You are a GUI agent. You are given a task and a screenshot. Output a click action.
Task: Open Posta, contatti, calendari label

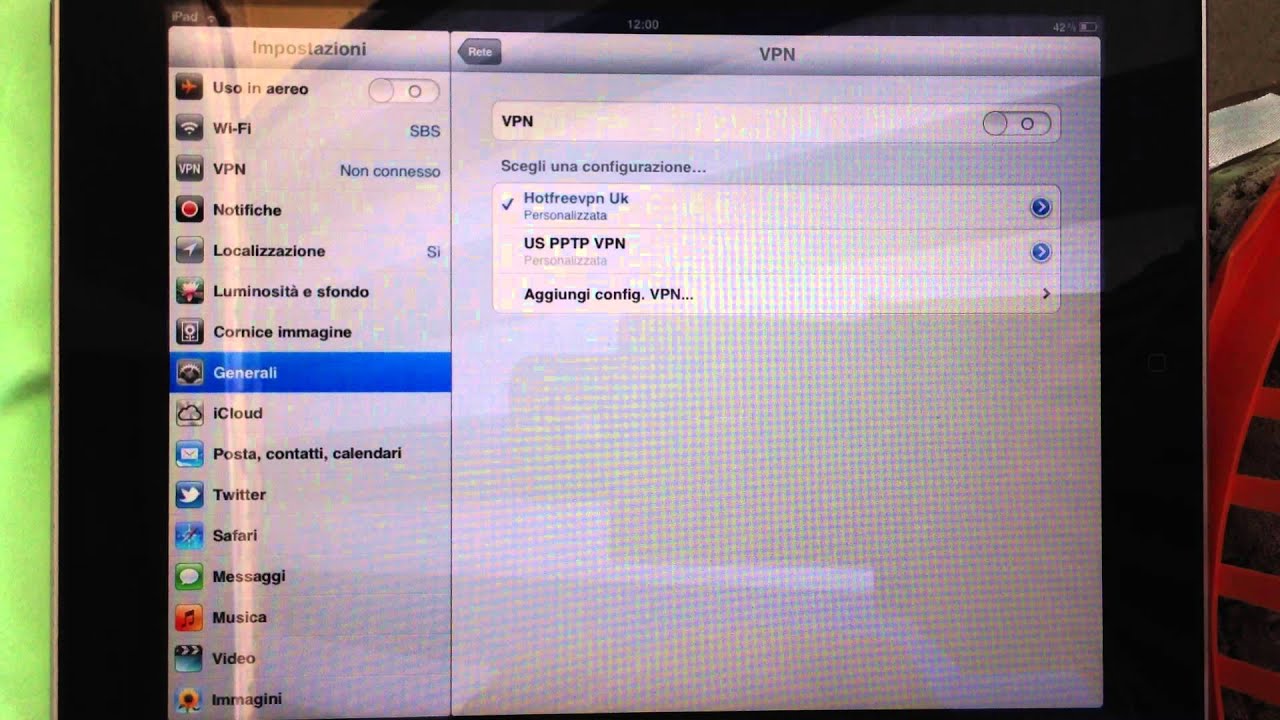coord(307,454)
